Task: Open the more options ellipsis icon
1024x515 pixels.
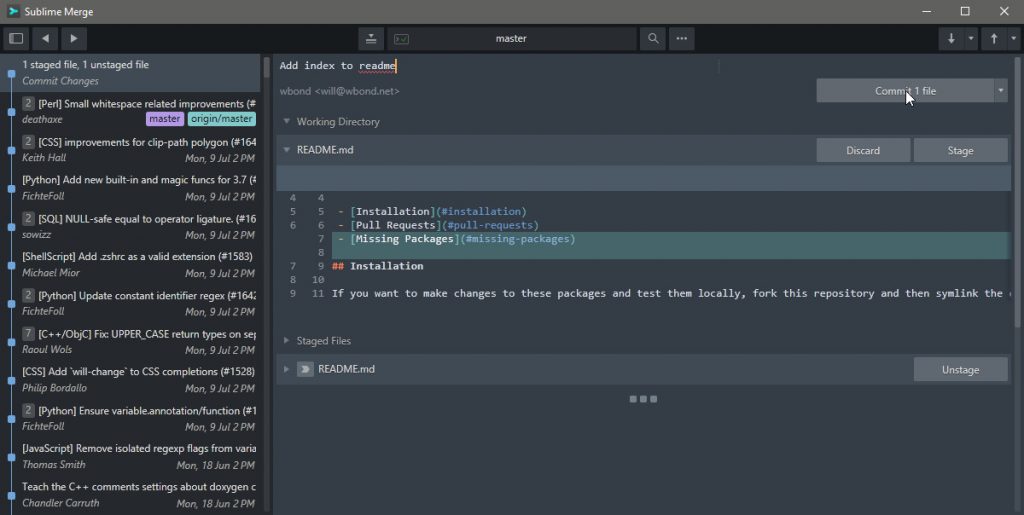Action: (x=682, y=39)
